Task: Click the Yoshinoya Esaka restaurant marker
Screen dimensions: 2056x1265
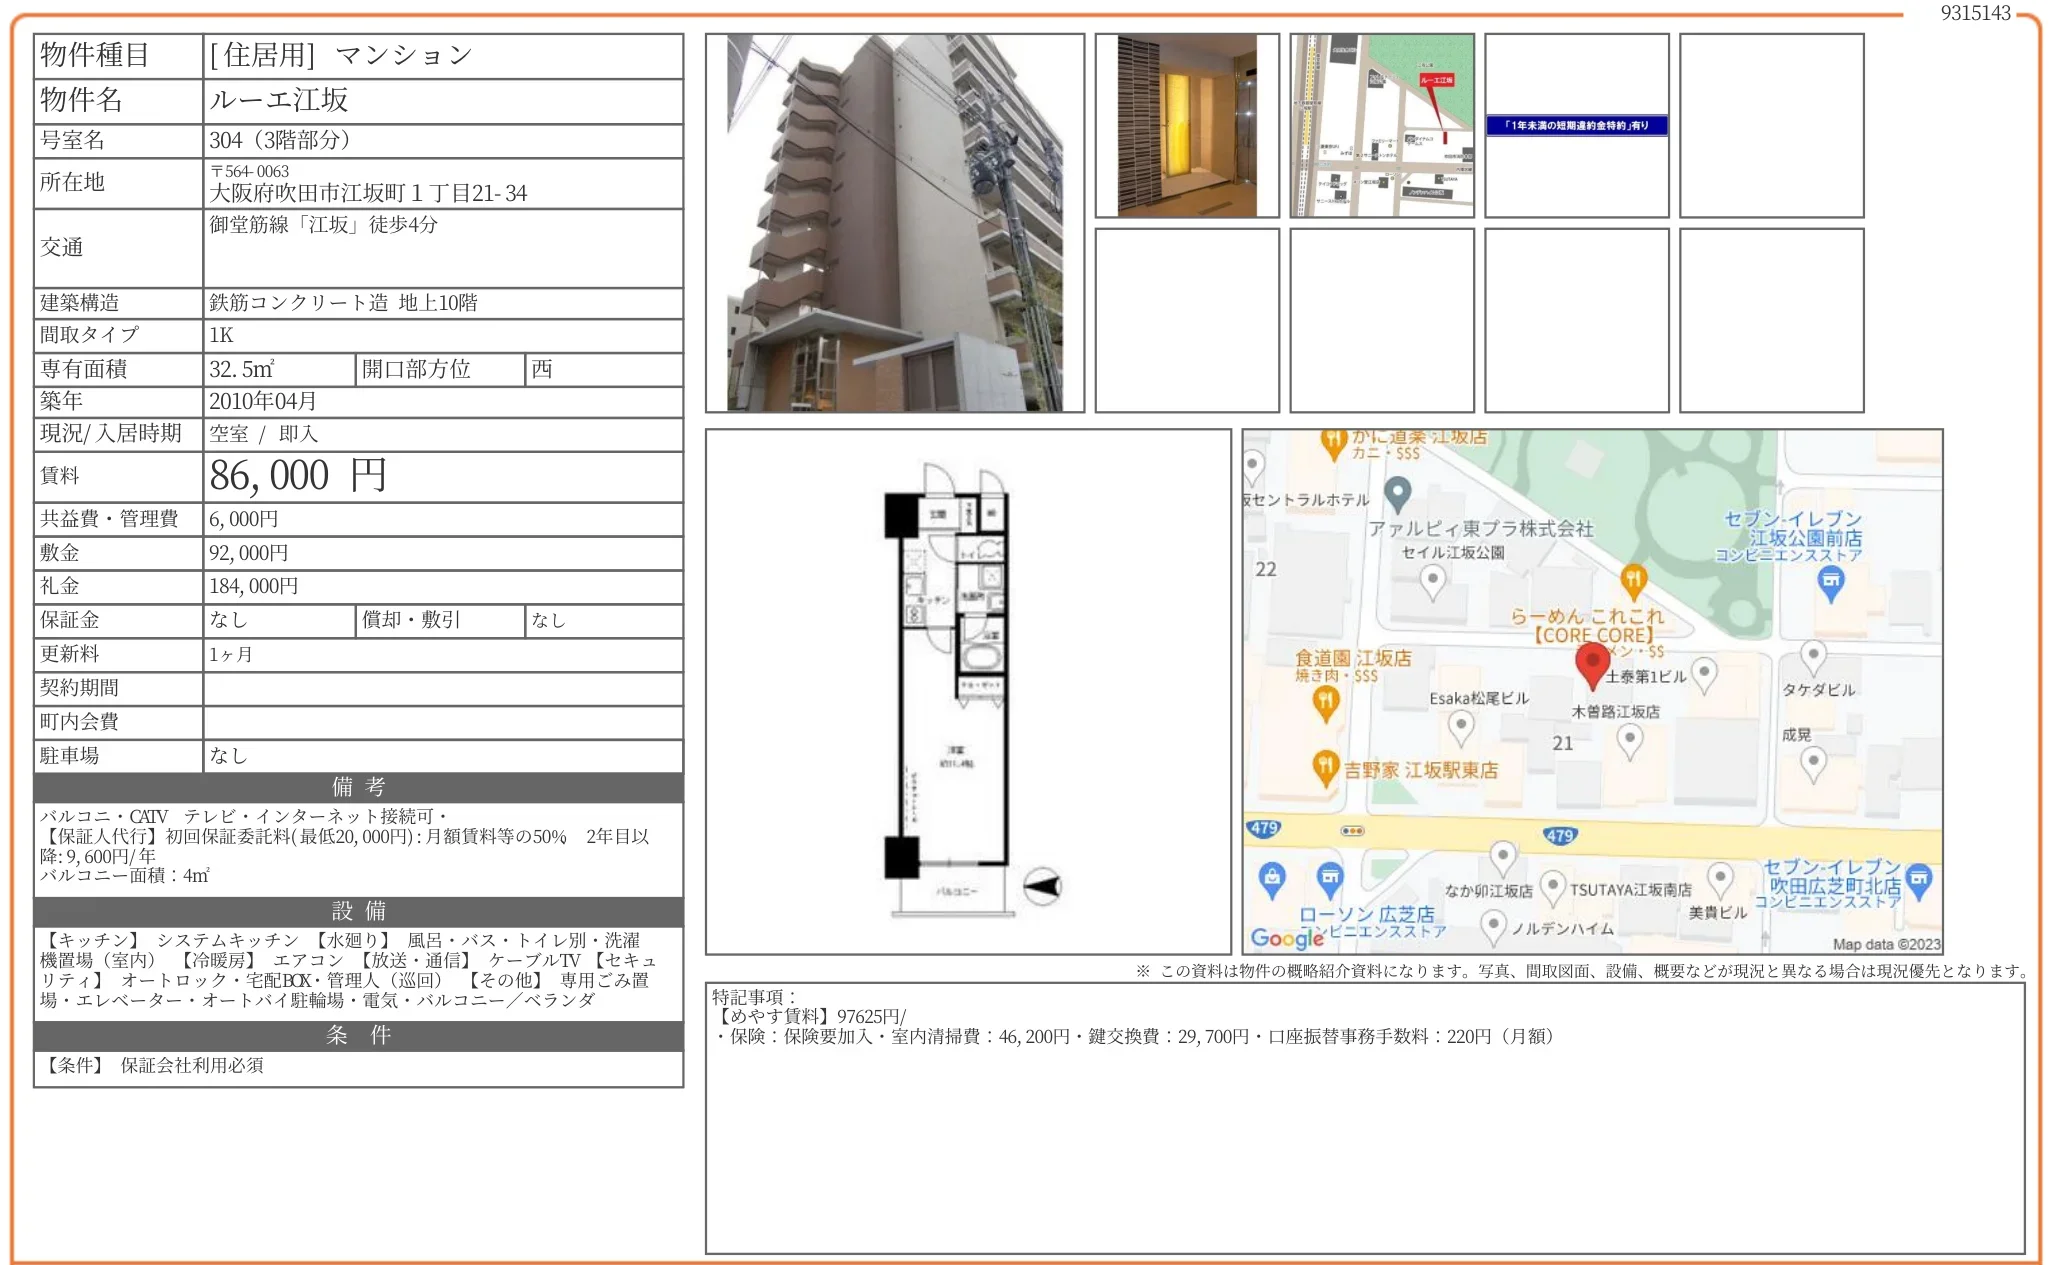Action: coord(1325,767)
